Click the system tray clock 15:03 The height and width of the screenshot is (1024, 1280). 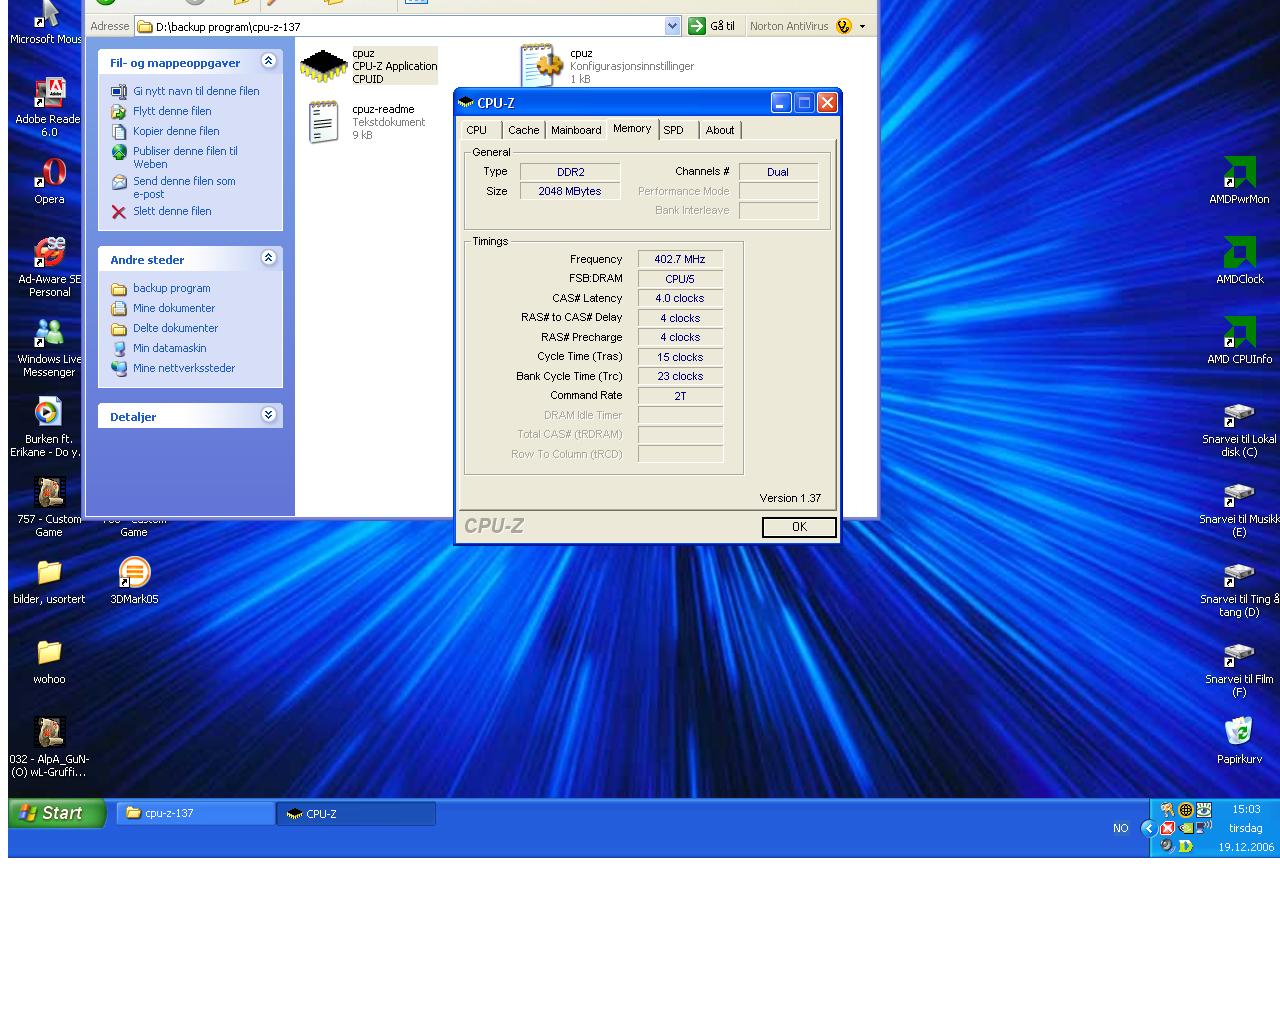(x=1246, y=809)
